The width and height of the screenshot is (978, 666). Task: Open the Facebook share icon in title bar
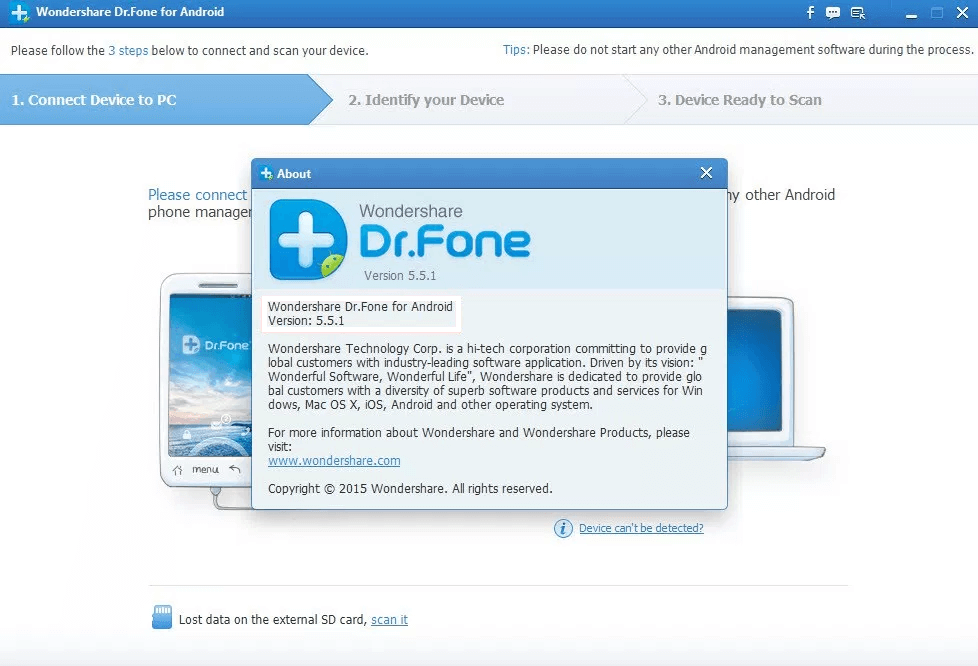tap(811, 13)
